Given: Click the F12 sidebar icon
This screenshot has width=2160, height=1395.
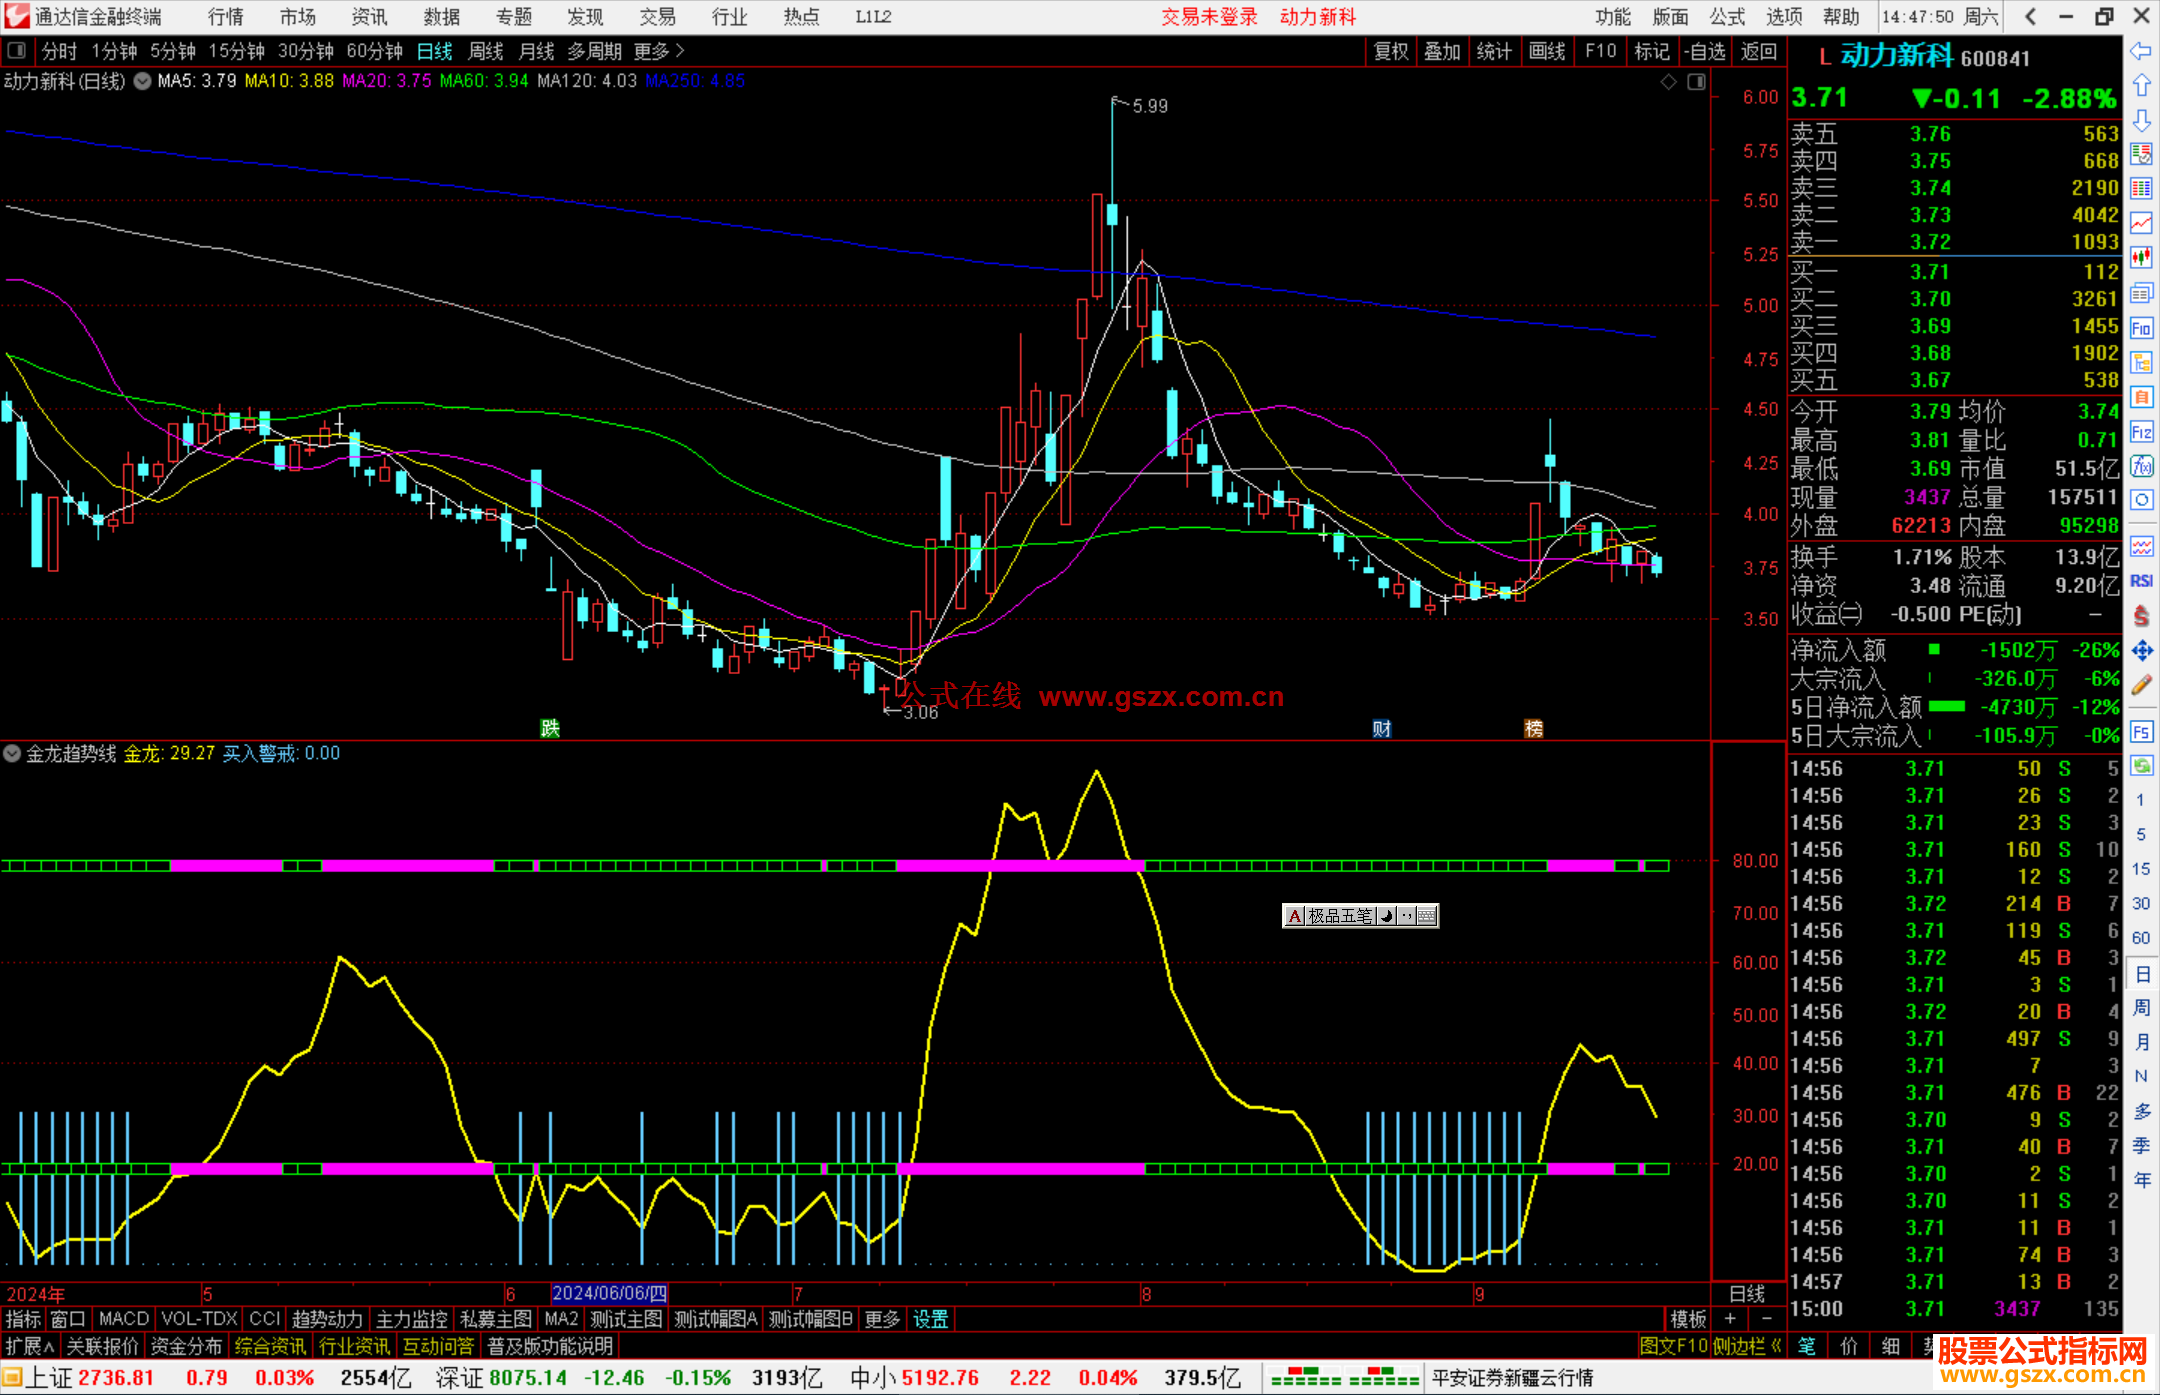Looking at the screenshot, I should [x=2141, y=432].
